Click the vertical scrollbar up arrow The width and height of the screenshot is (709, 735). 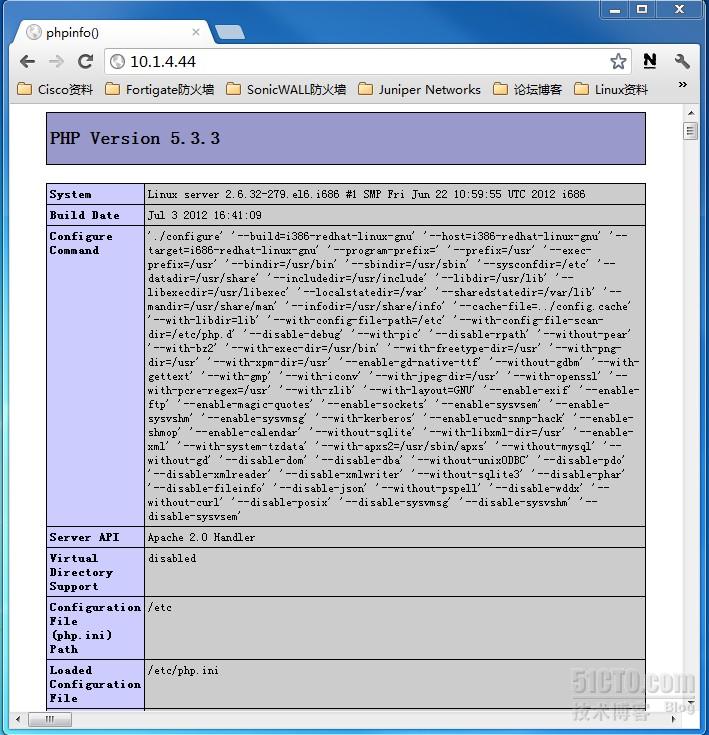[691, 112]
